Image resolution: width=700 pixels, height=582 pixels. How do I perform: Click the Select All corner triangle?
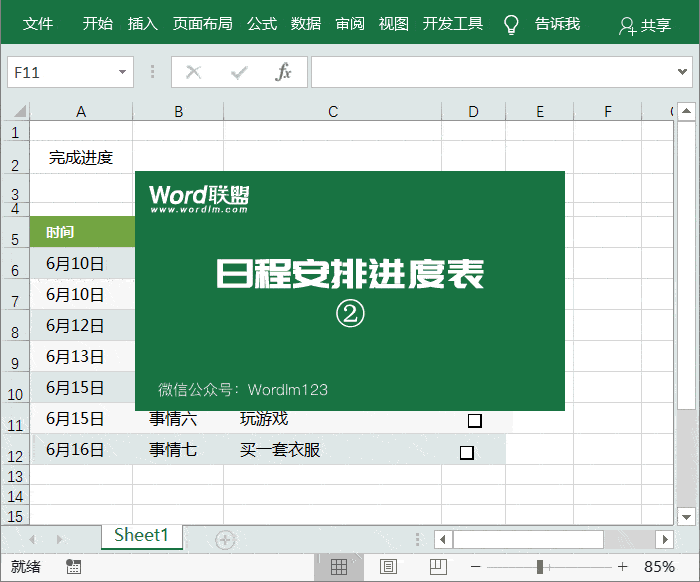tap(19, 111)
